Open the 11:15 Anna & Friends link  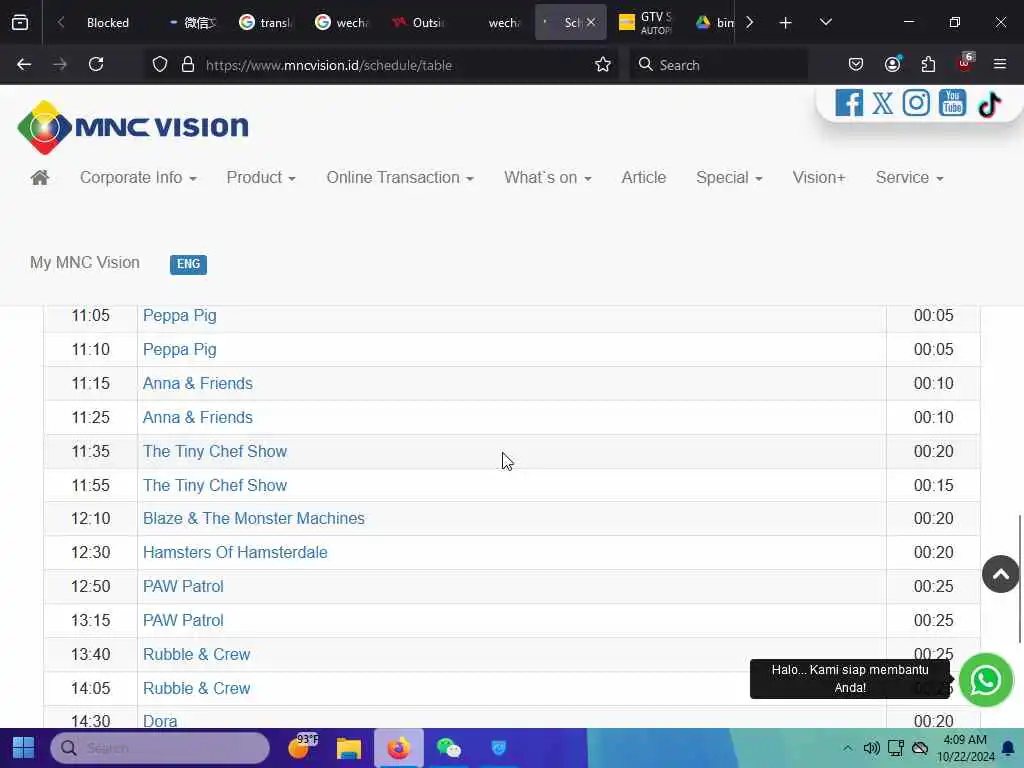(x=197, y=383)
